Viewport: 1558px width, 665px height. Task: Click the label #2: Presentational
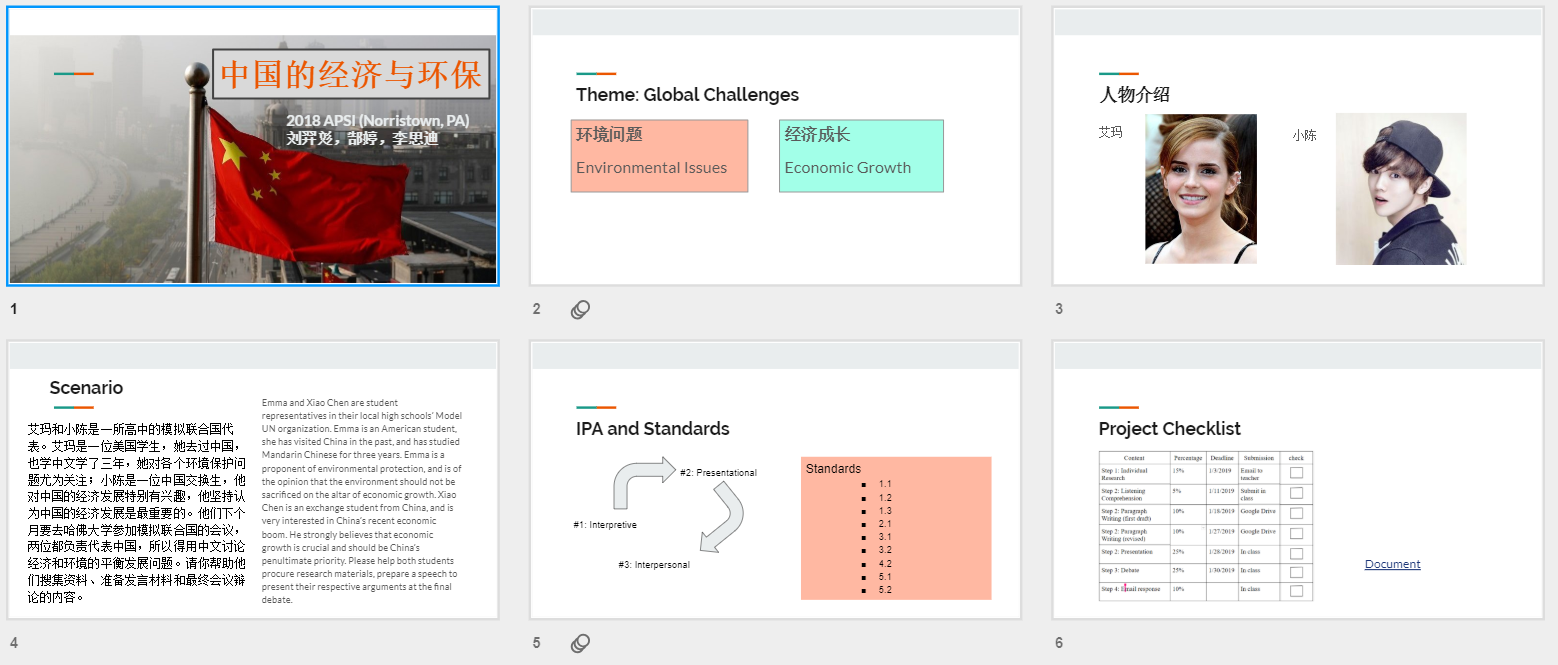coord(718,473)
